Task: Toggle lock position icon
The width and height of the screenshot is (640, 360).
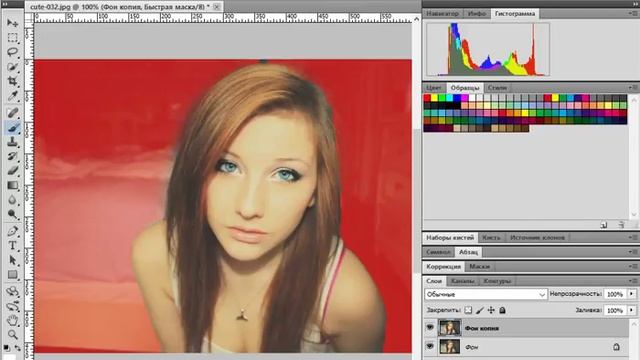Action: coord(491,311)
